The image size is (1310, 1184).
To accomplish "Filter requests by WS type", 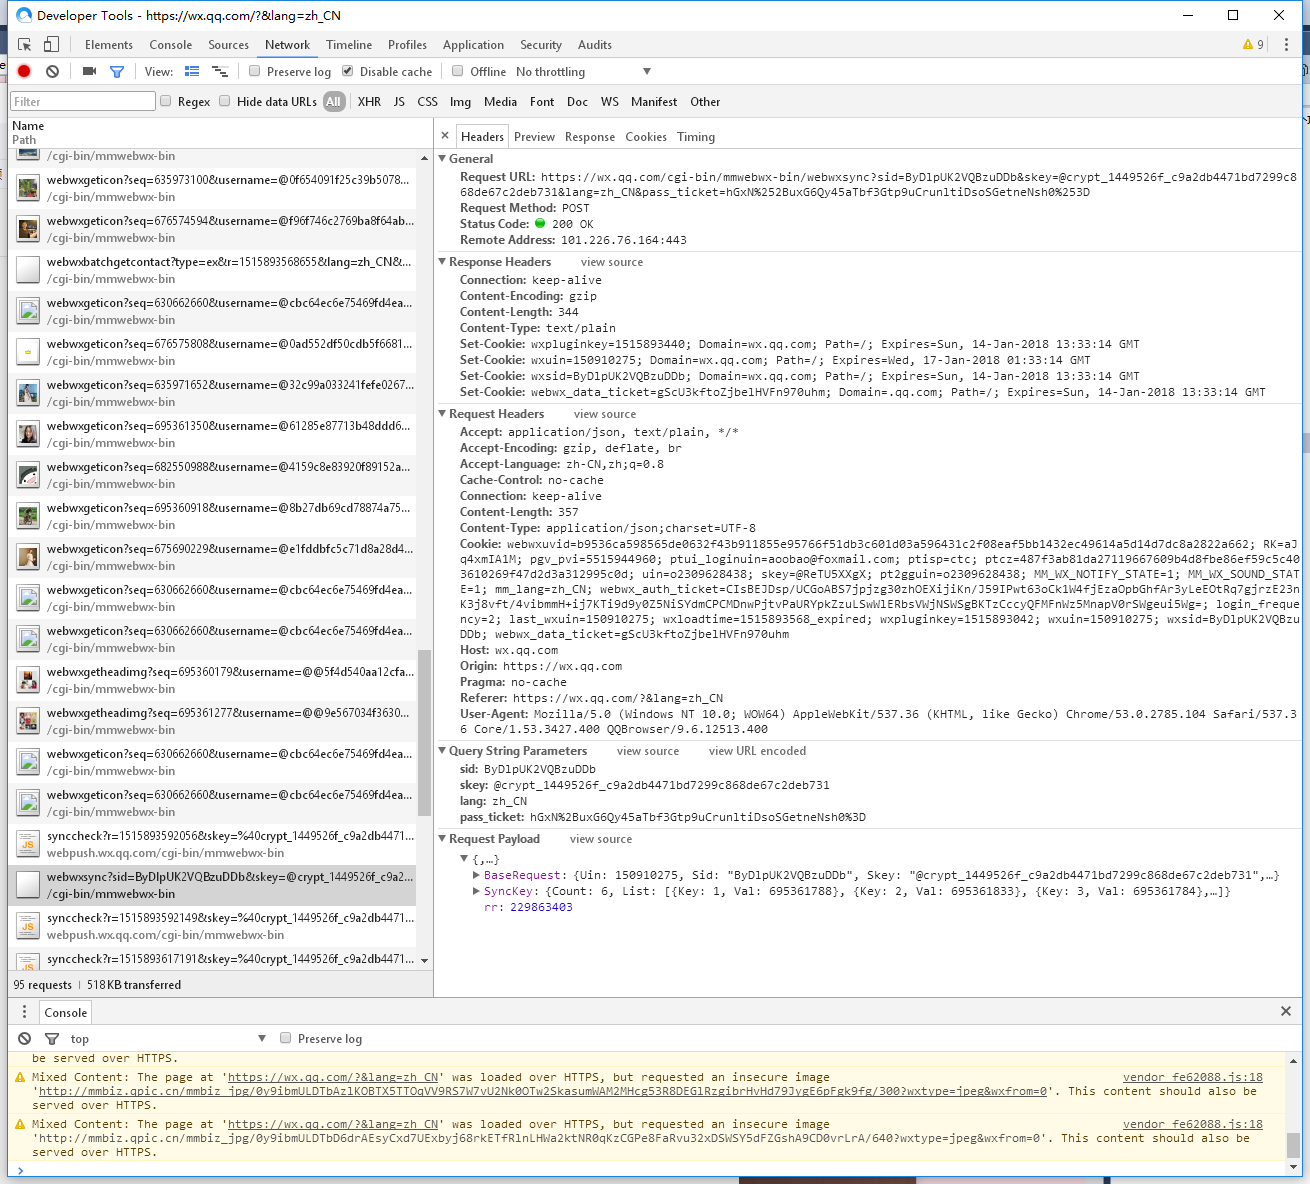I will pos(610,102).
